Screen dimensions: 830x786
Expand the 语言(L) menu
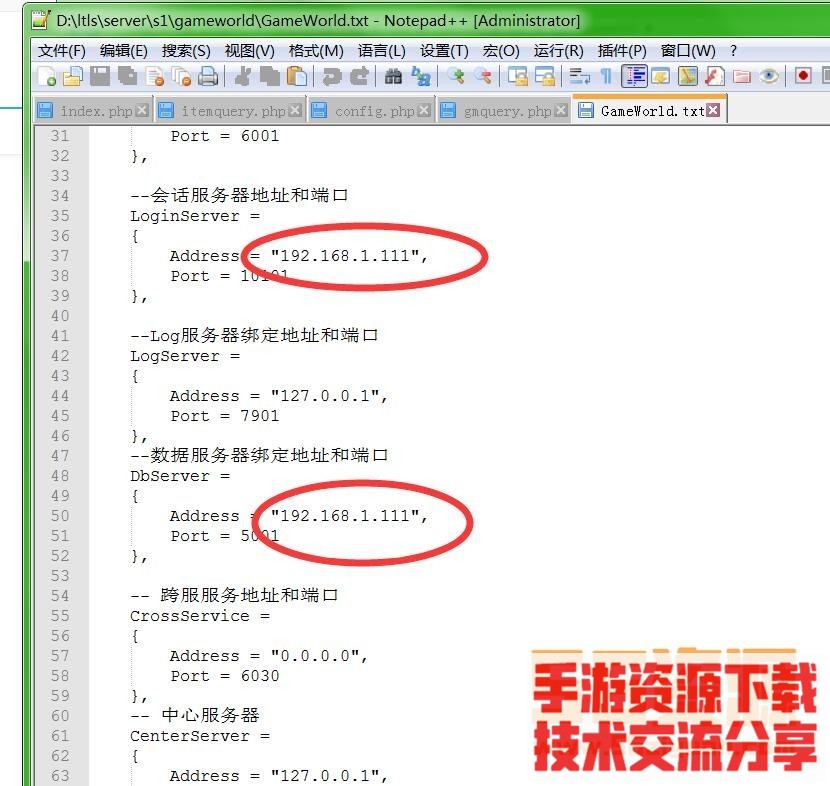click(382, 50)
